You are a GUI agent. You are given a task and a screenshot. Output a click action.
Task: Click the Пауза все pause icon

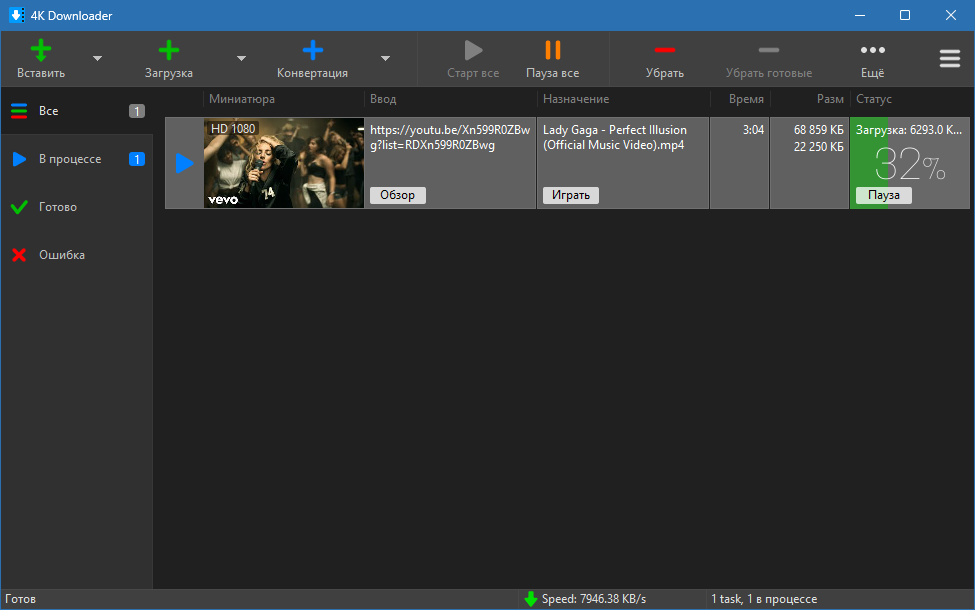pyautogui.click(x=553, y=50)
